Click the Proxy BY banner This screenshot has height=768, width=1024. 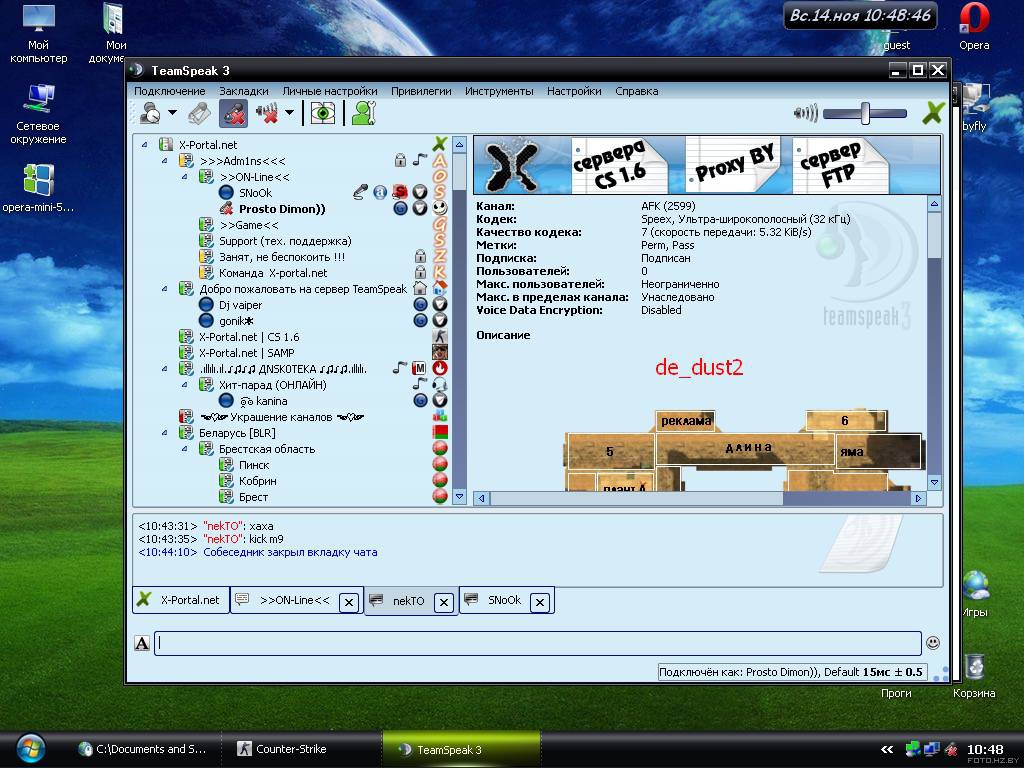tap(731, 165)
